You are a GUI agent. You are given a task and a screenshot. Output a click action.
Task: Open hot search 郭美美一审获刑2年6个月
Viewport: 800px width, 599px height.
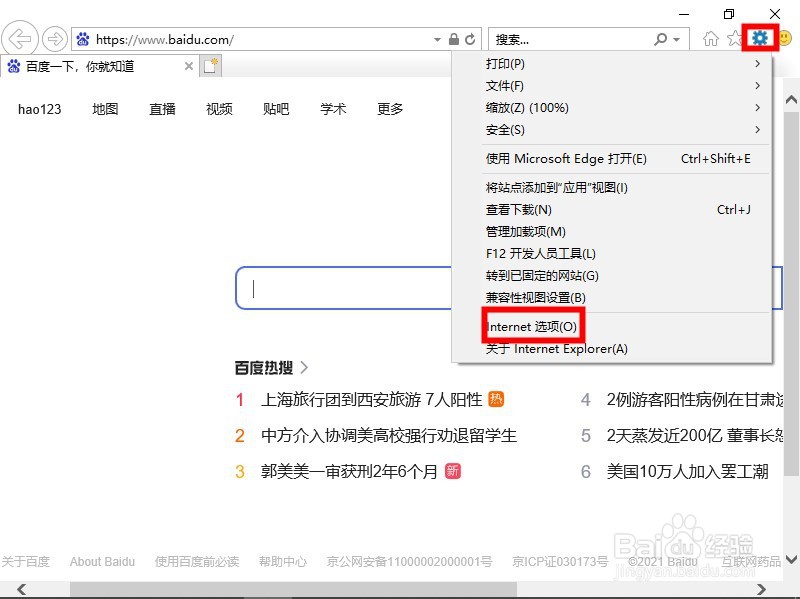[x=349, y=471]
